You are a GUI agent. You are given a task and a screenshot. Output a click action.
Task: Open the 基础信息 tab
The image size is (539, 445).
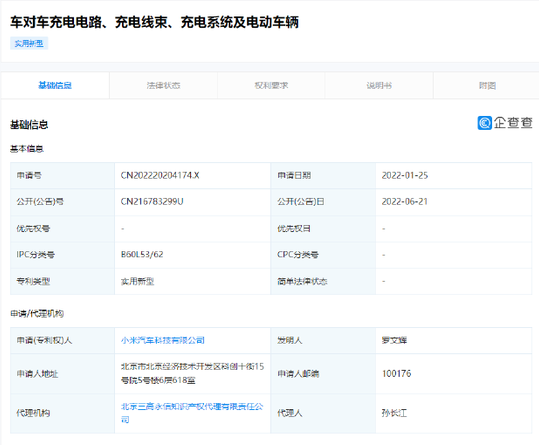click(55, 85)
